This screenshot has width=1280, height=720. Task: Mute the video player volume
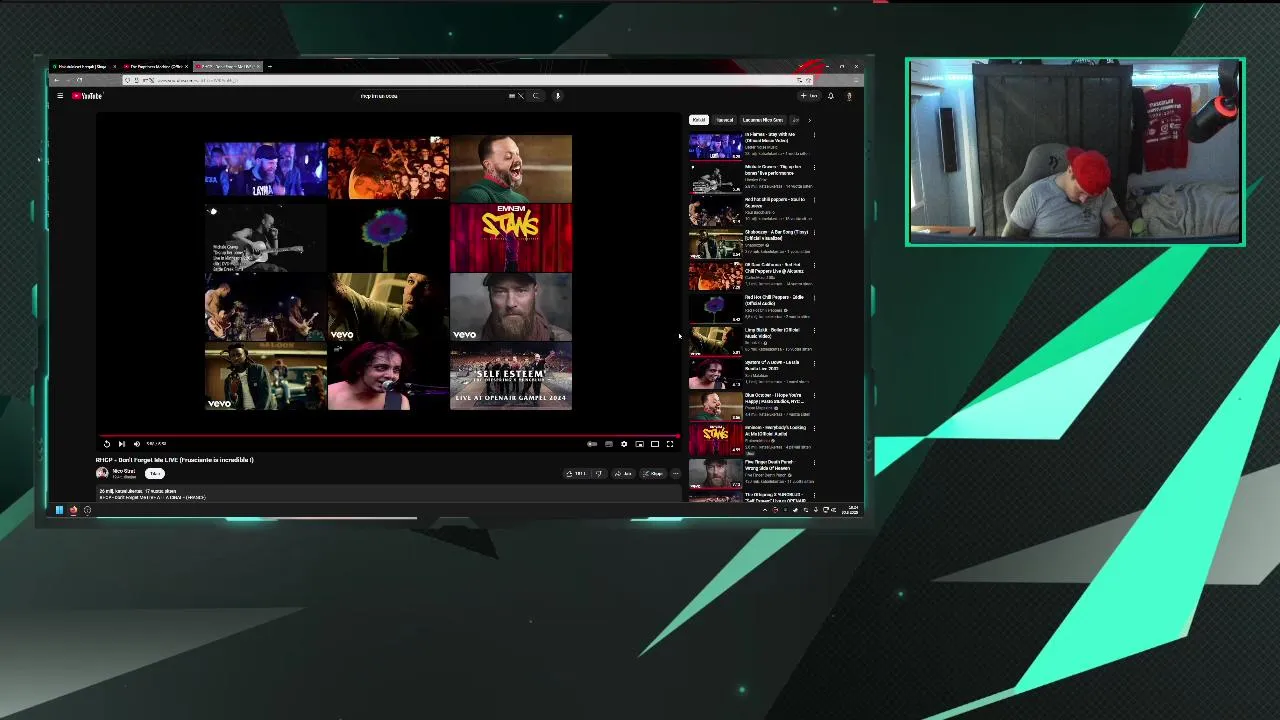click(137, 444)
